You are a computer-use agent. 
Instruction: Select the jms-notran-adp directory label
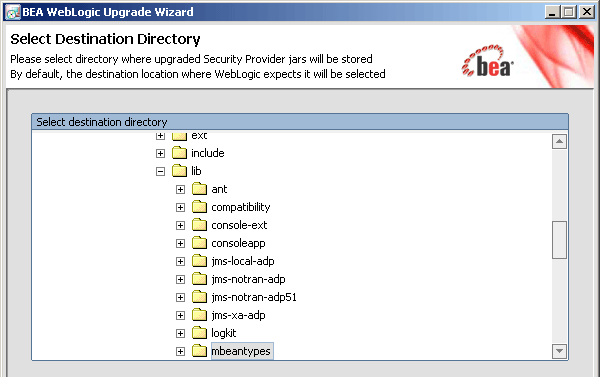(248, 279)
